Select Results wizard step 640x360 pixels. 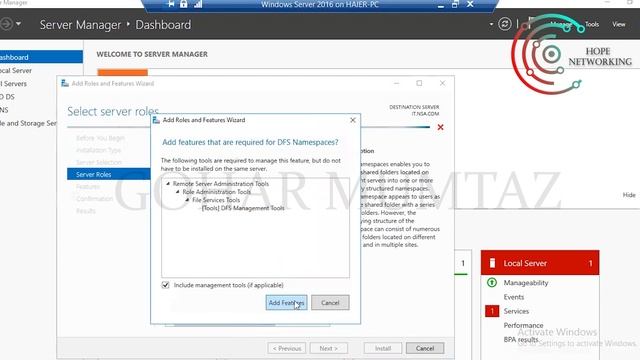(86, 211)
